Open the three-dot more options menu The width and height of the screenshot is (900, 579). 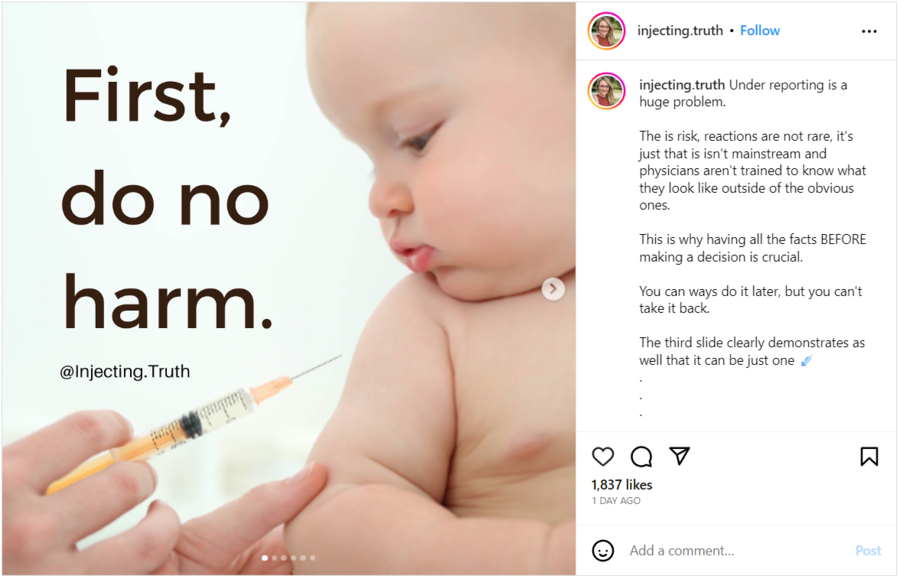tap(869, 31)
